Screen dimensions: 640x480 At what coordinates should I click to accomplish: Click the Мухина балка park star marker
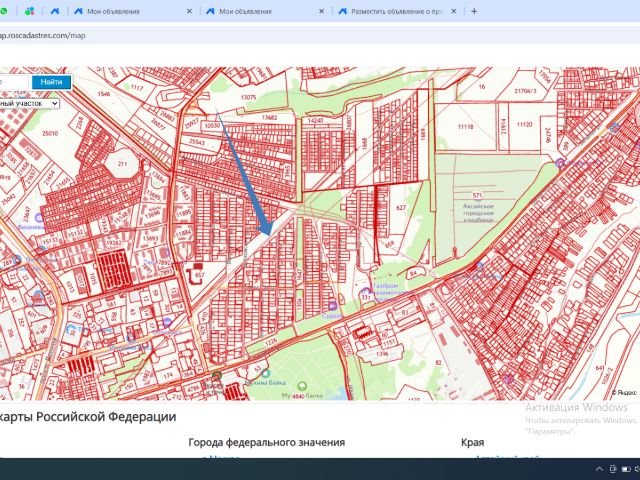pos(266,373)
